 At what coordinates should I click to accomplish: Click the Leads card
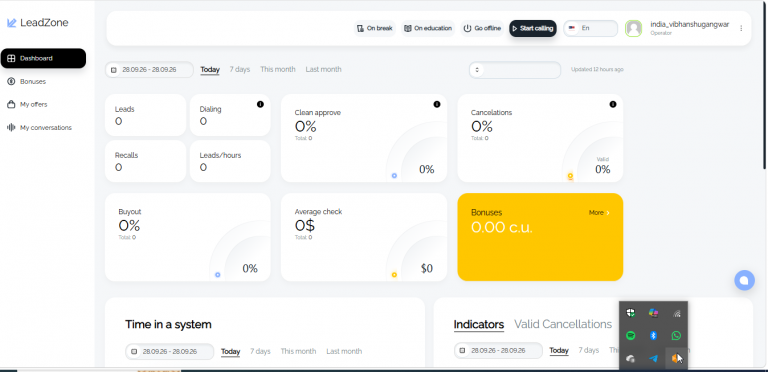click(145, 115)
